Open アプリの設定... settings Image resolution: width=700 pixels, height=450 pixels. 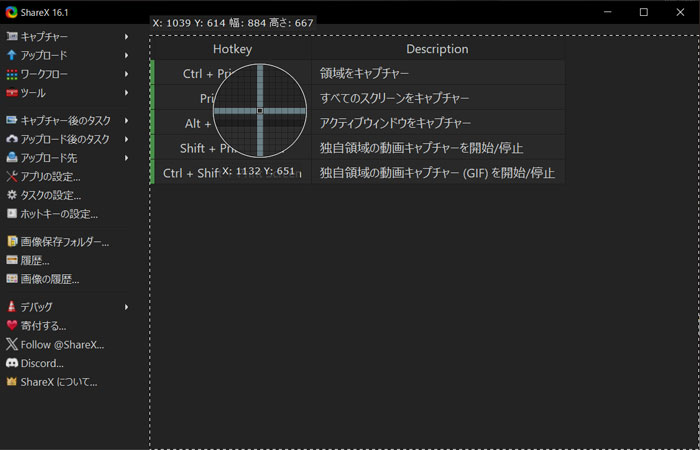50,177
